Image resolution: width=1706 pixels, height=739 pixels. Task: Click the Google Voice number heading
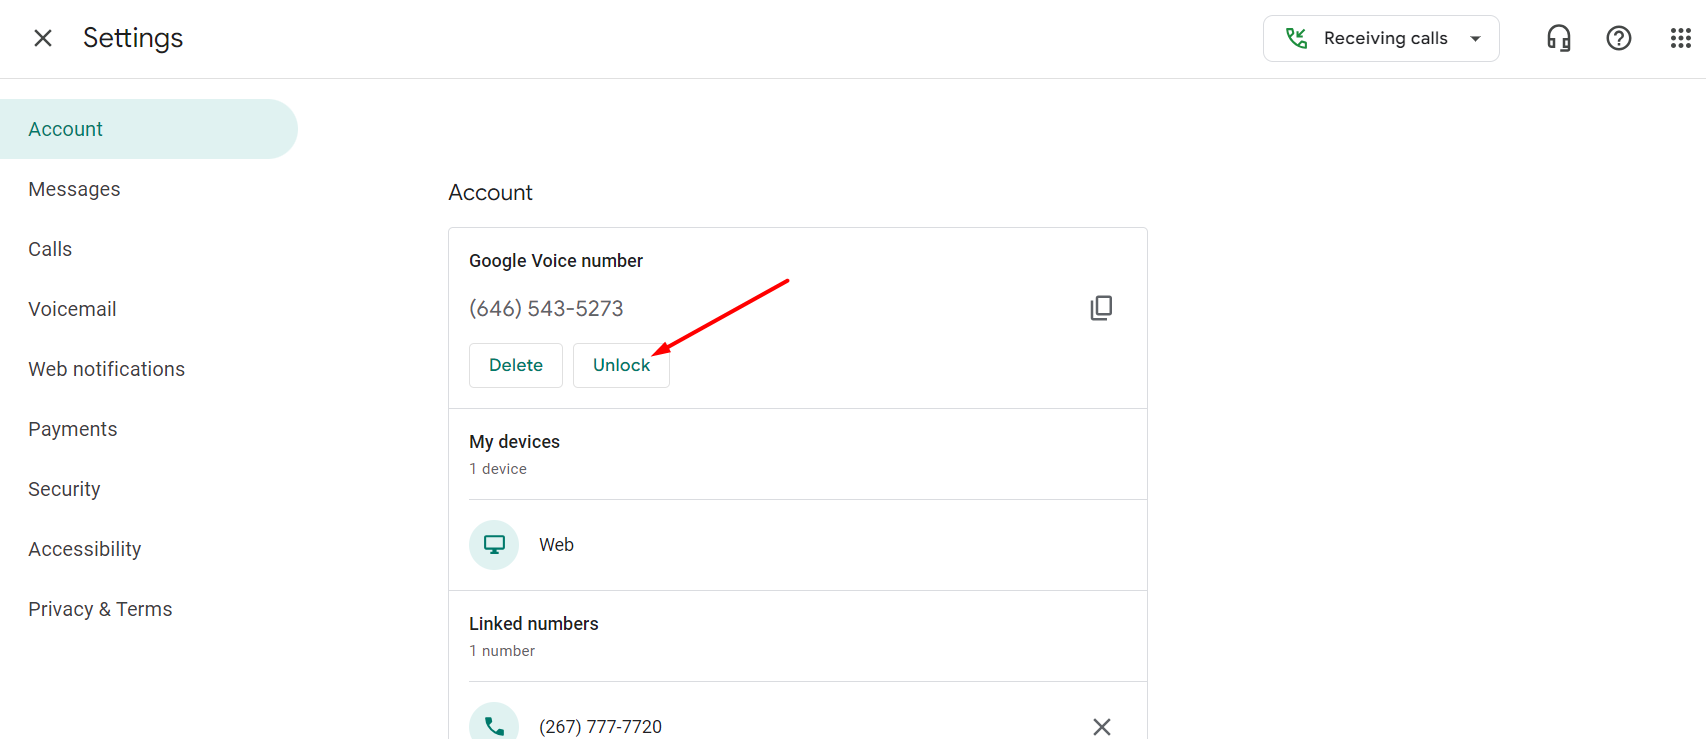tap(556, 261)
